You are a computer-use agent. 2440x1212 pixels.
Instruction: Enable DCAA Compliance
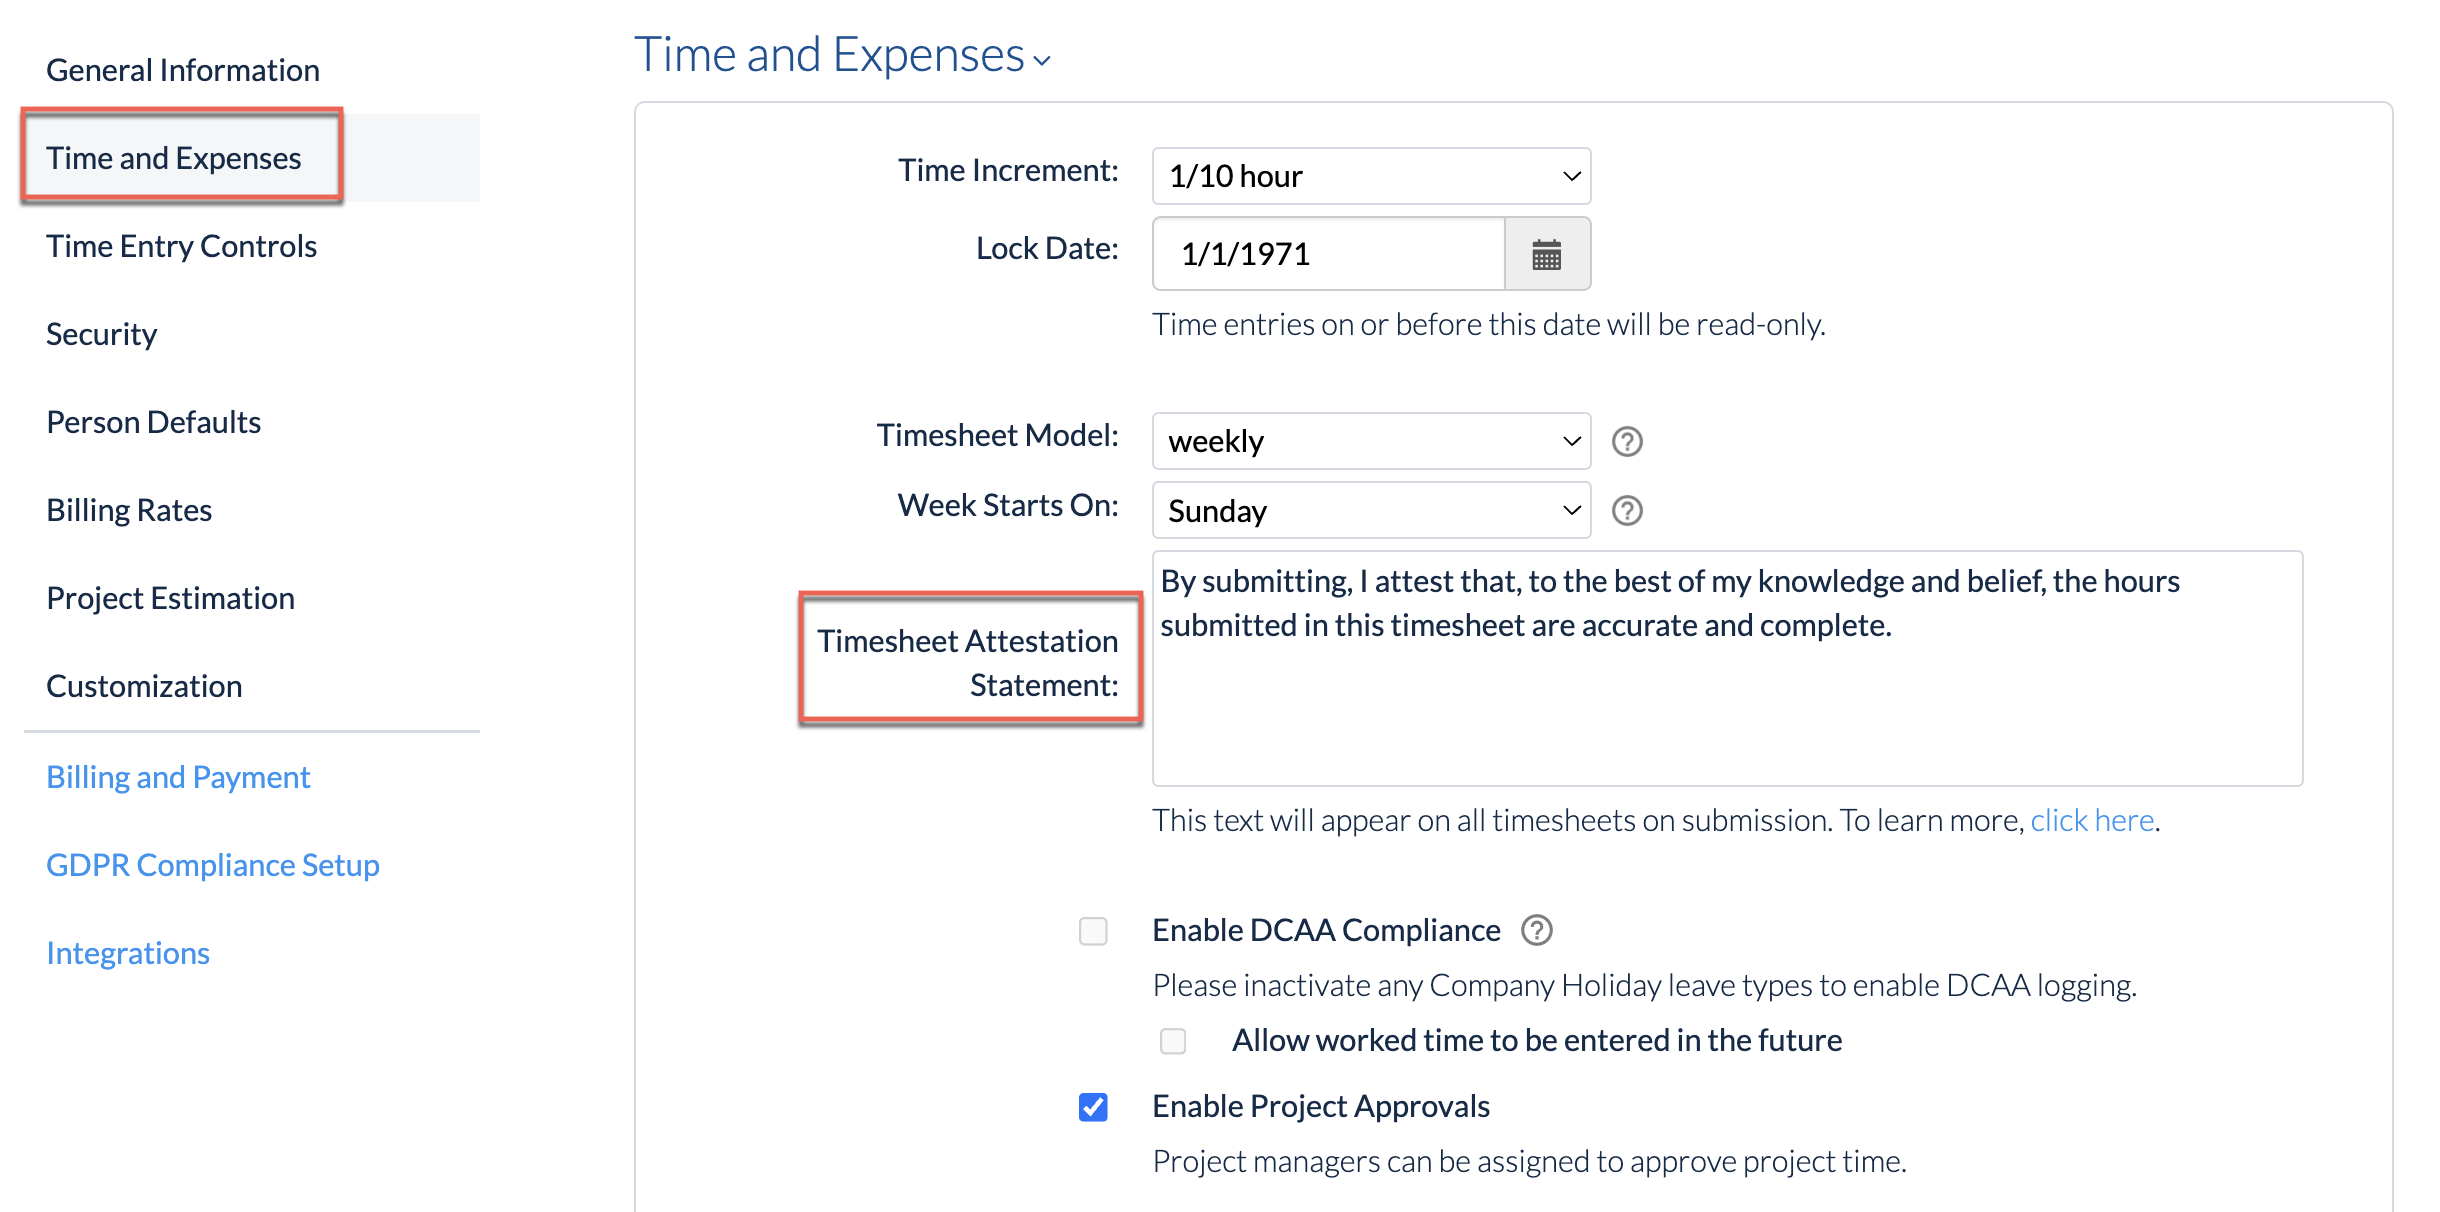coord(1093,931)
